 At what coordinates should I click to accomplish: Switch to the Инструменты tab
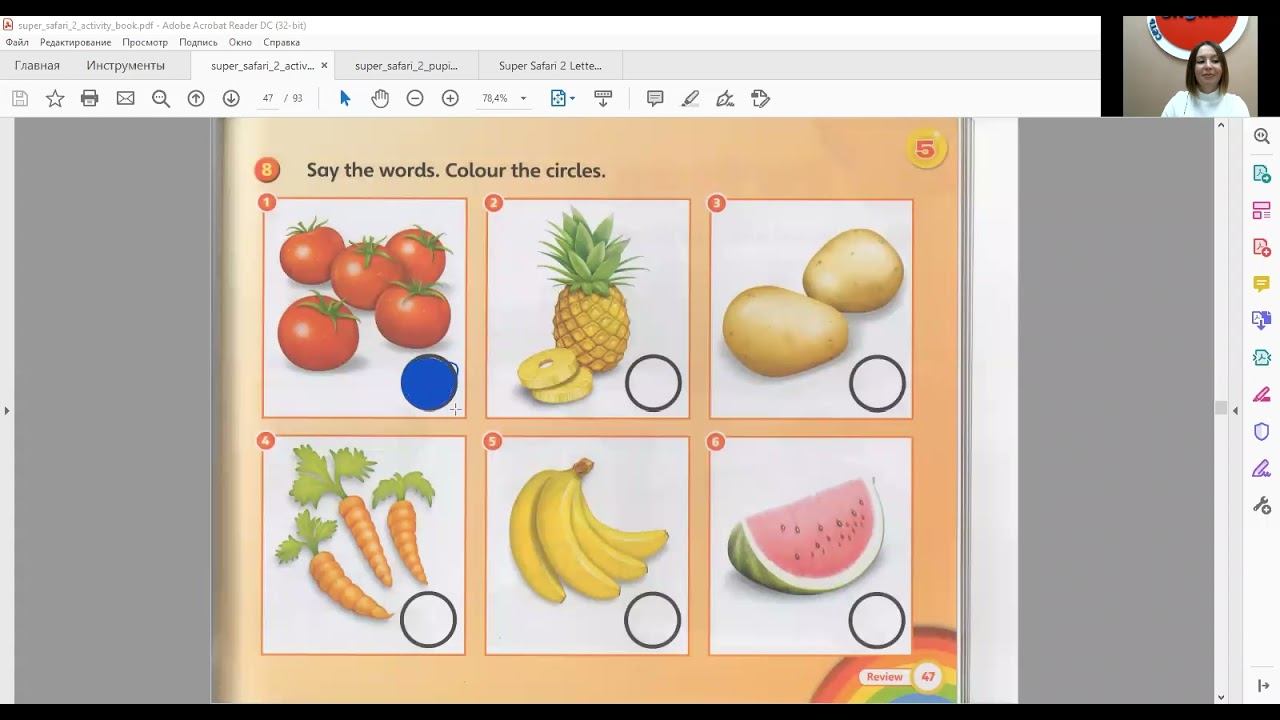coord(125,65)
